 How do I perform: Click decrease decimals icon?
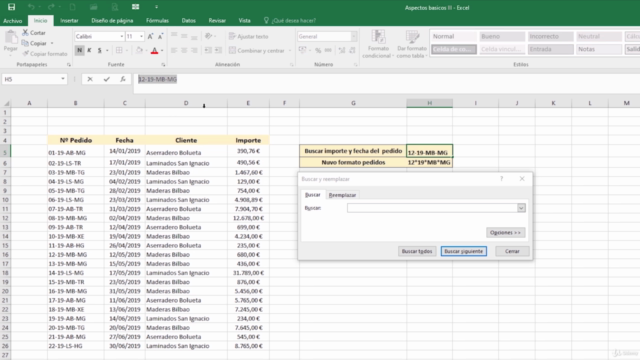(352, 50)
